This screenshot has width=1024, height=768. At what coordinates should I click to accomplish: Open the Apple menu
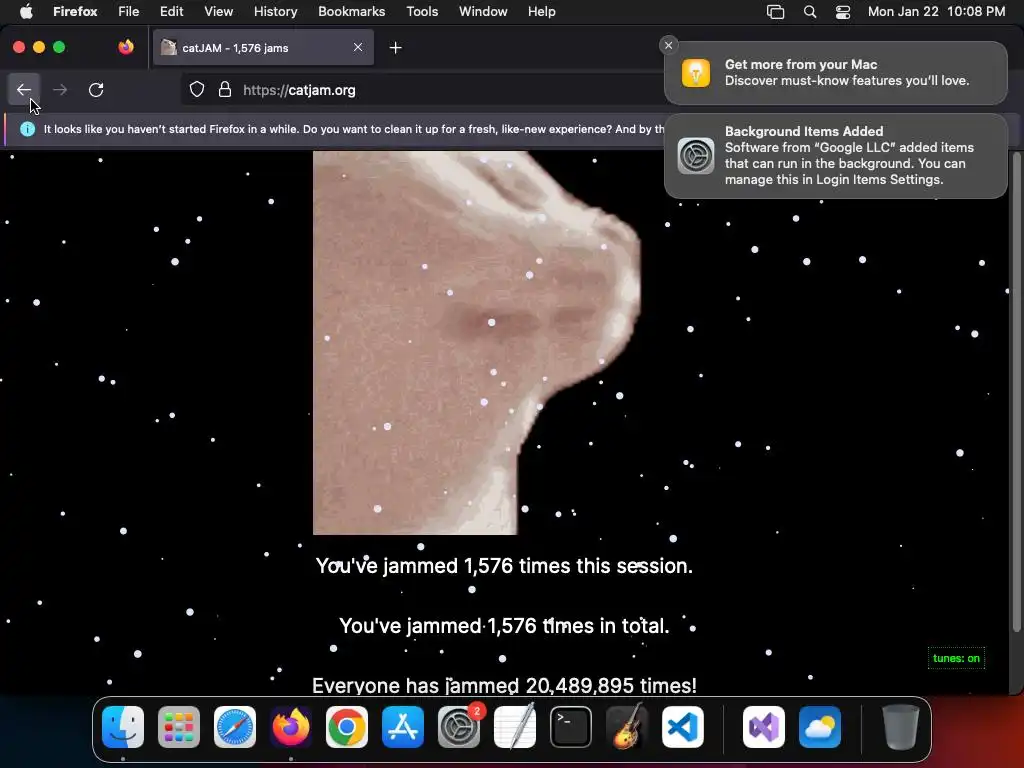26,11
